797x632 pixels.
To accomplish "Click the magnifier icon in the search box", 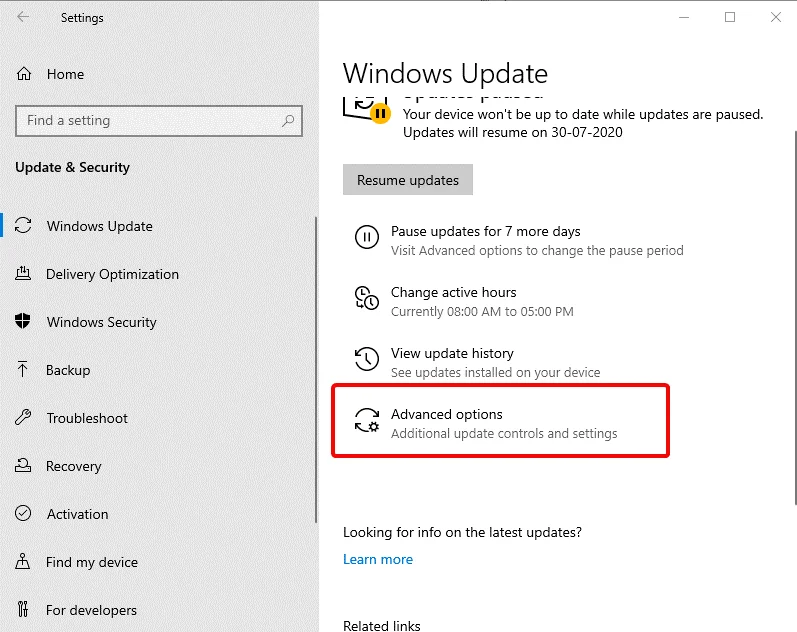I will [288, 121].
